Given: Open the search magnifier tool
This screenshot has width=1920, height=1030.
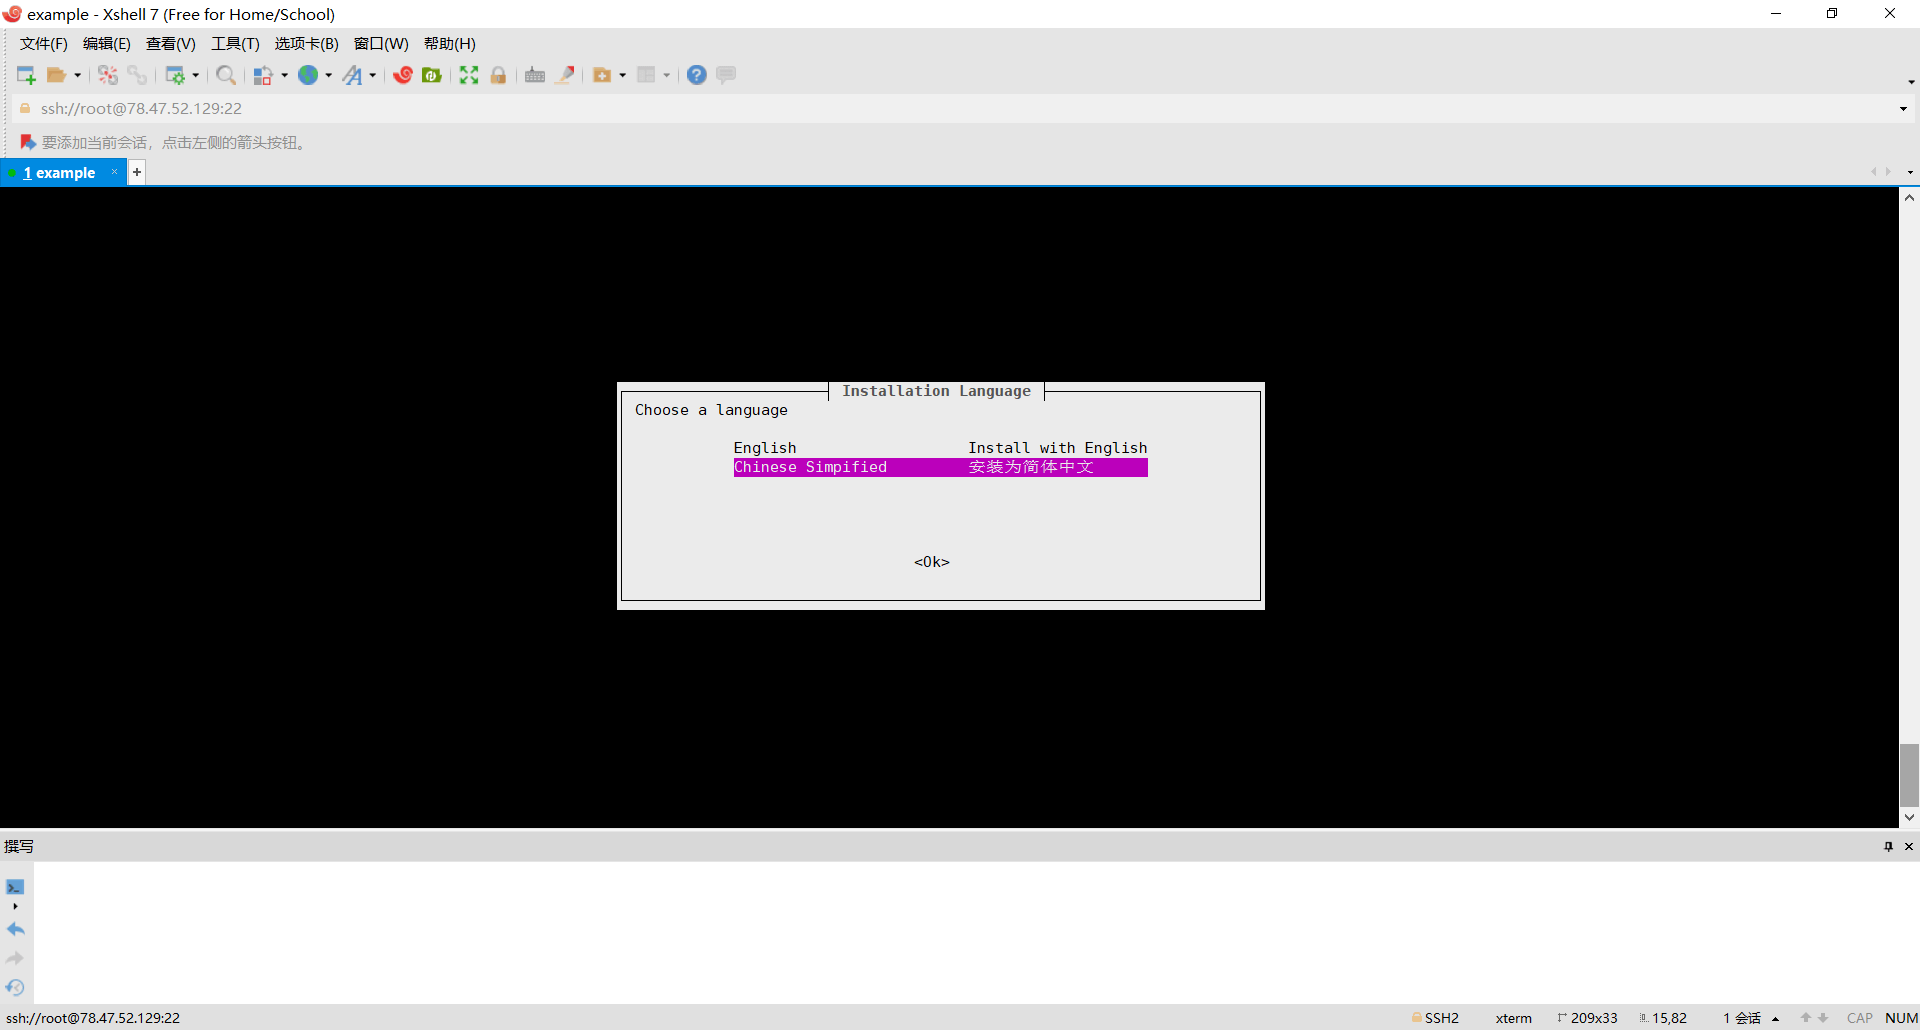Looking at the screenshot, I should 226,75.
